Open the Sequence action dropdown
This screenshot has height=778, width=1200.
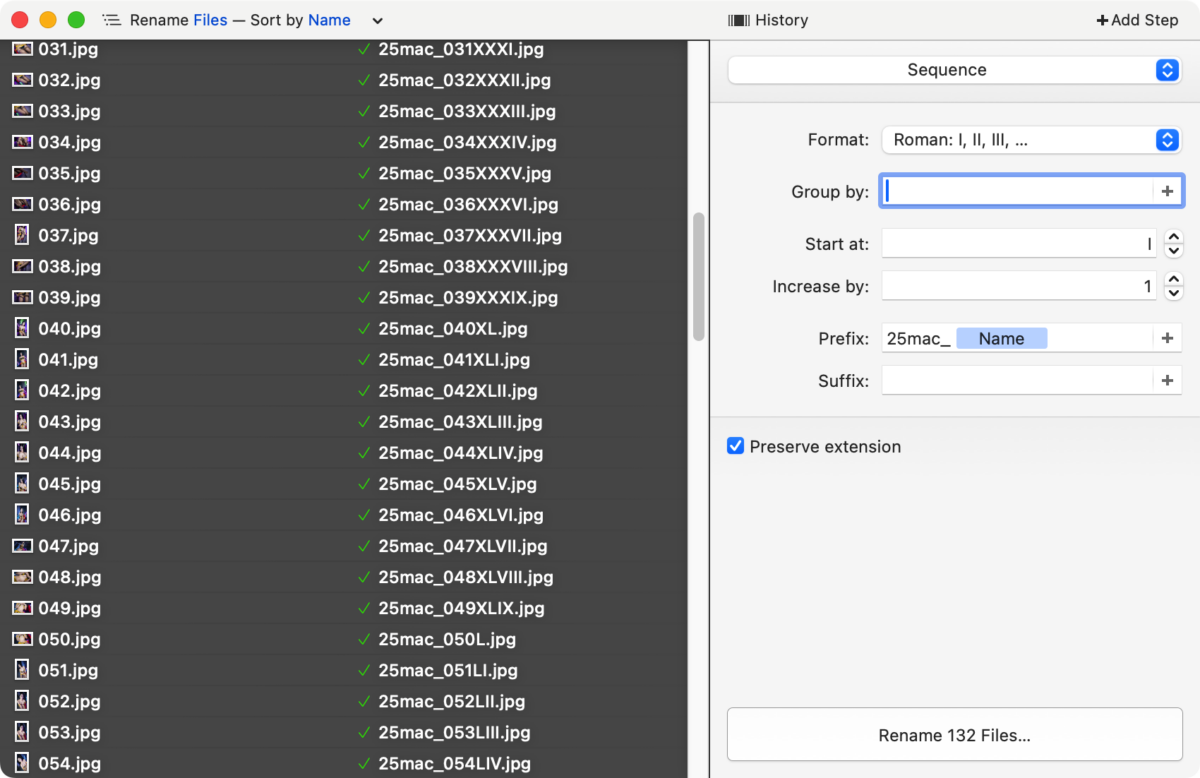(955, 70)
